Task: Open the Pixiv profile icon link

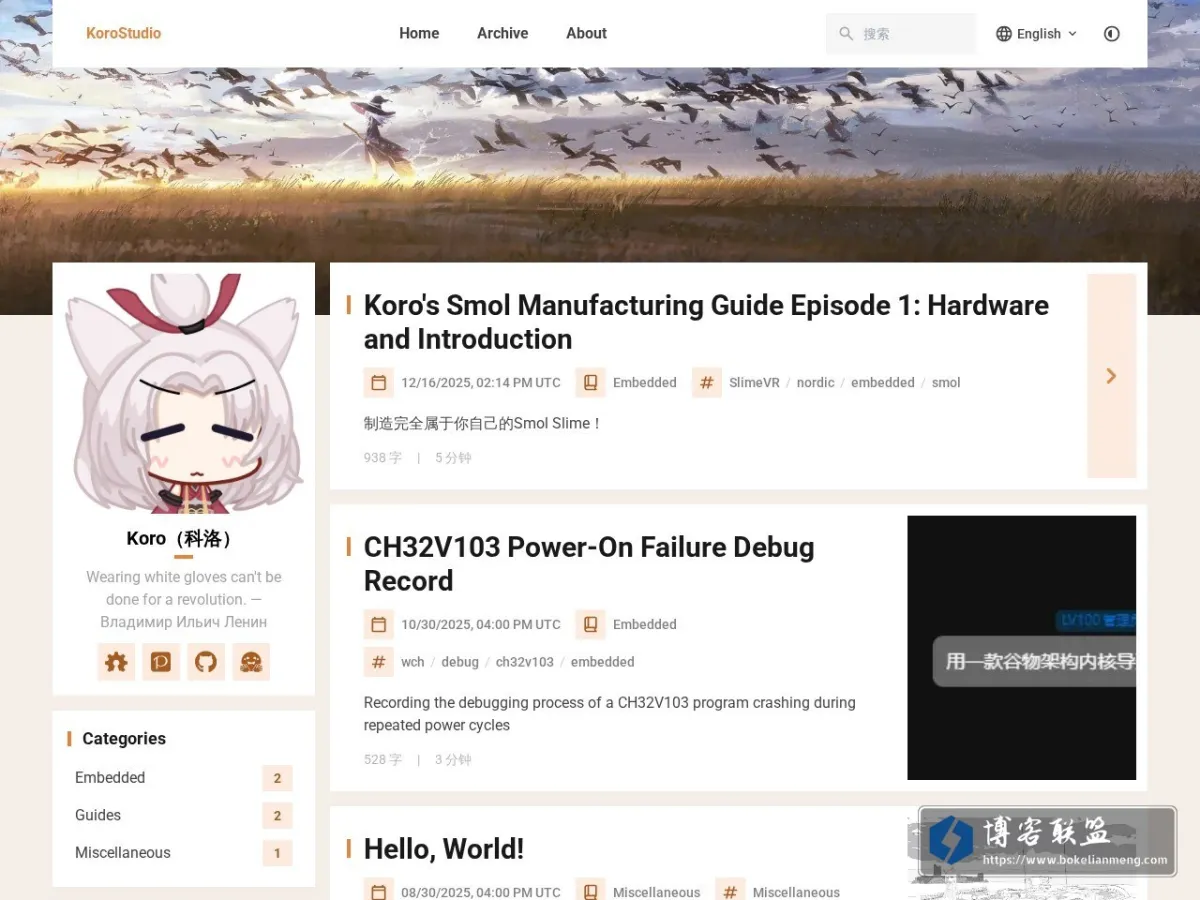Action: tap(161, 662)
